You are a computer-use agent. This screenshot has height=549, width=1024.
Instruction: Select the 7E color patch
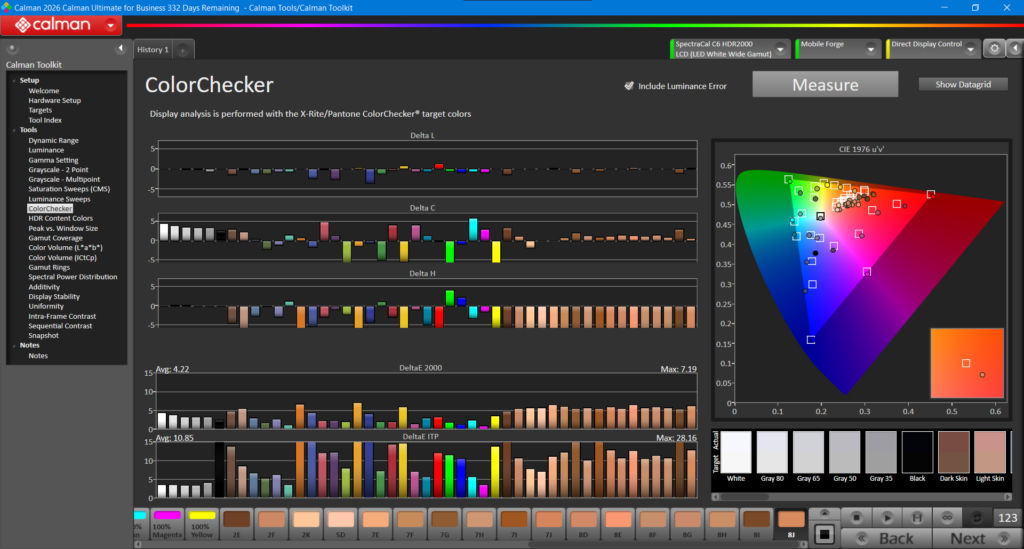pos(375,524)
